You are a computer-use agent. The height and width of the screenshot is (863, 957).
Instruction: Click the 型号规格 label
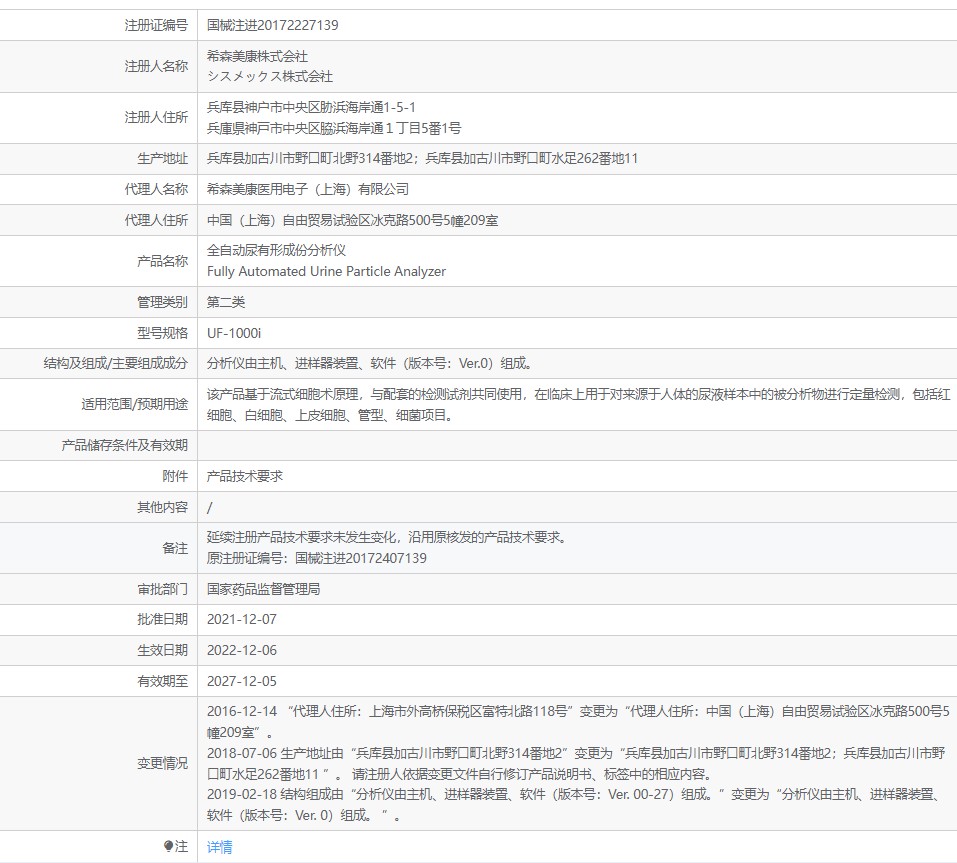click(x=162, y=333)
